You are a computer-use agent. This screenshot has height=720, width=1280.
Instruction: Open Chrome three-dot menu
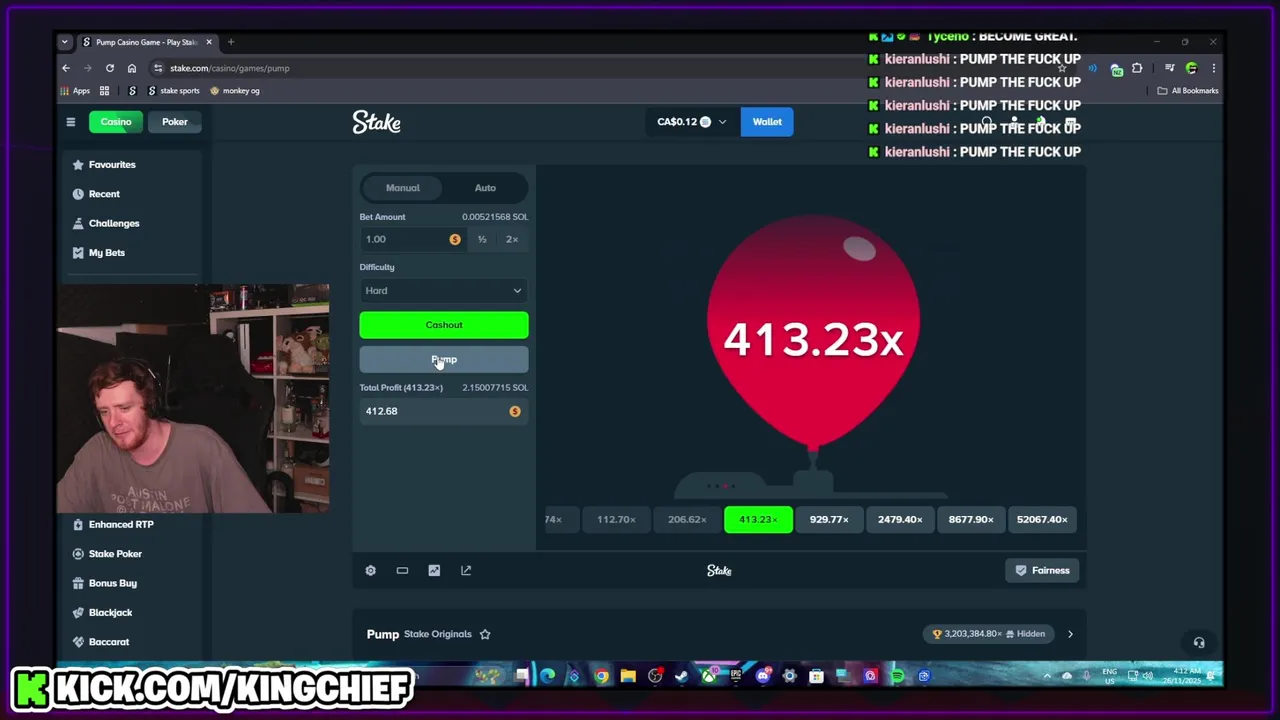(1213, 68)
